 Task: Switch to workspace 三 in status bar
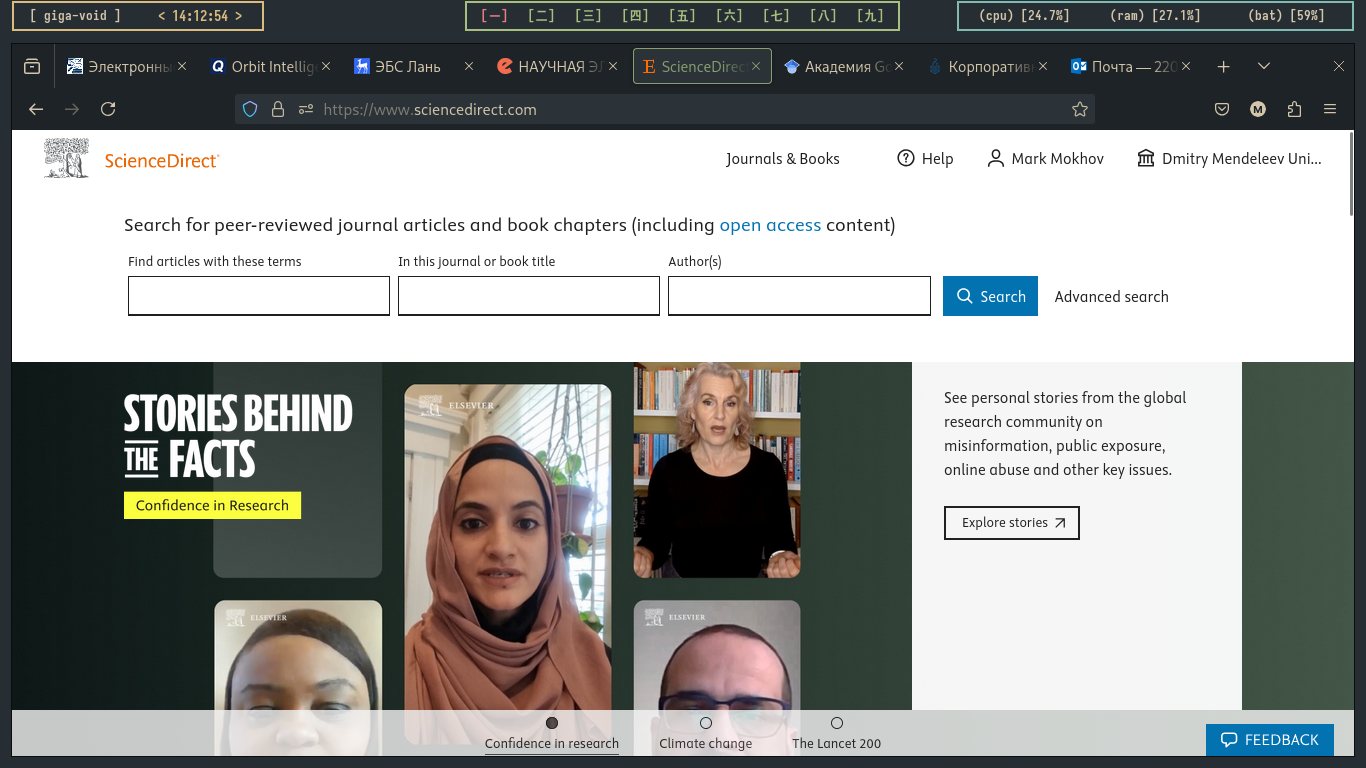click(x=588, y=16)
